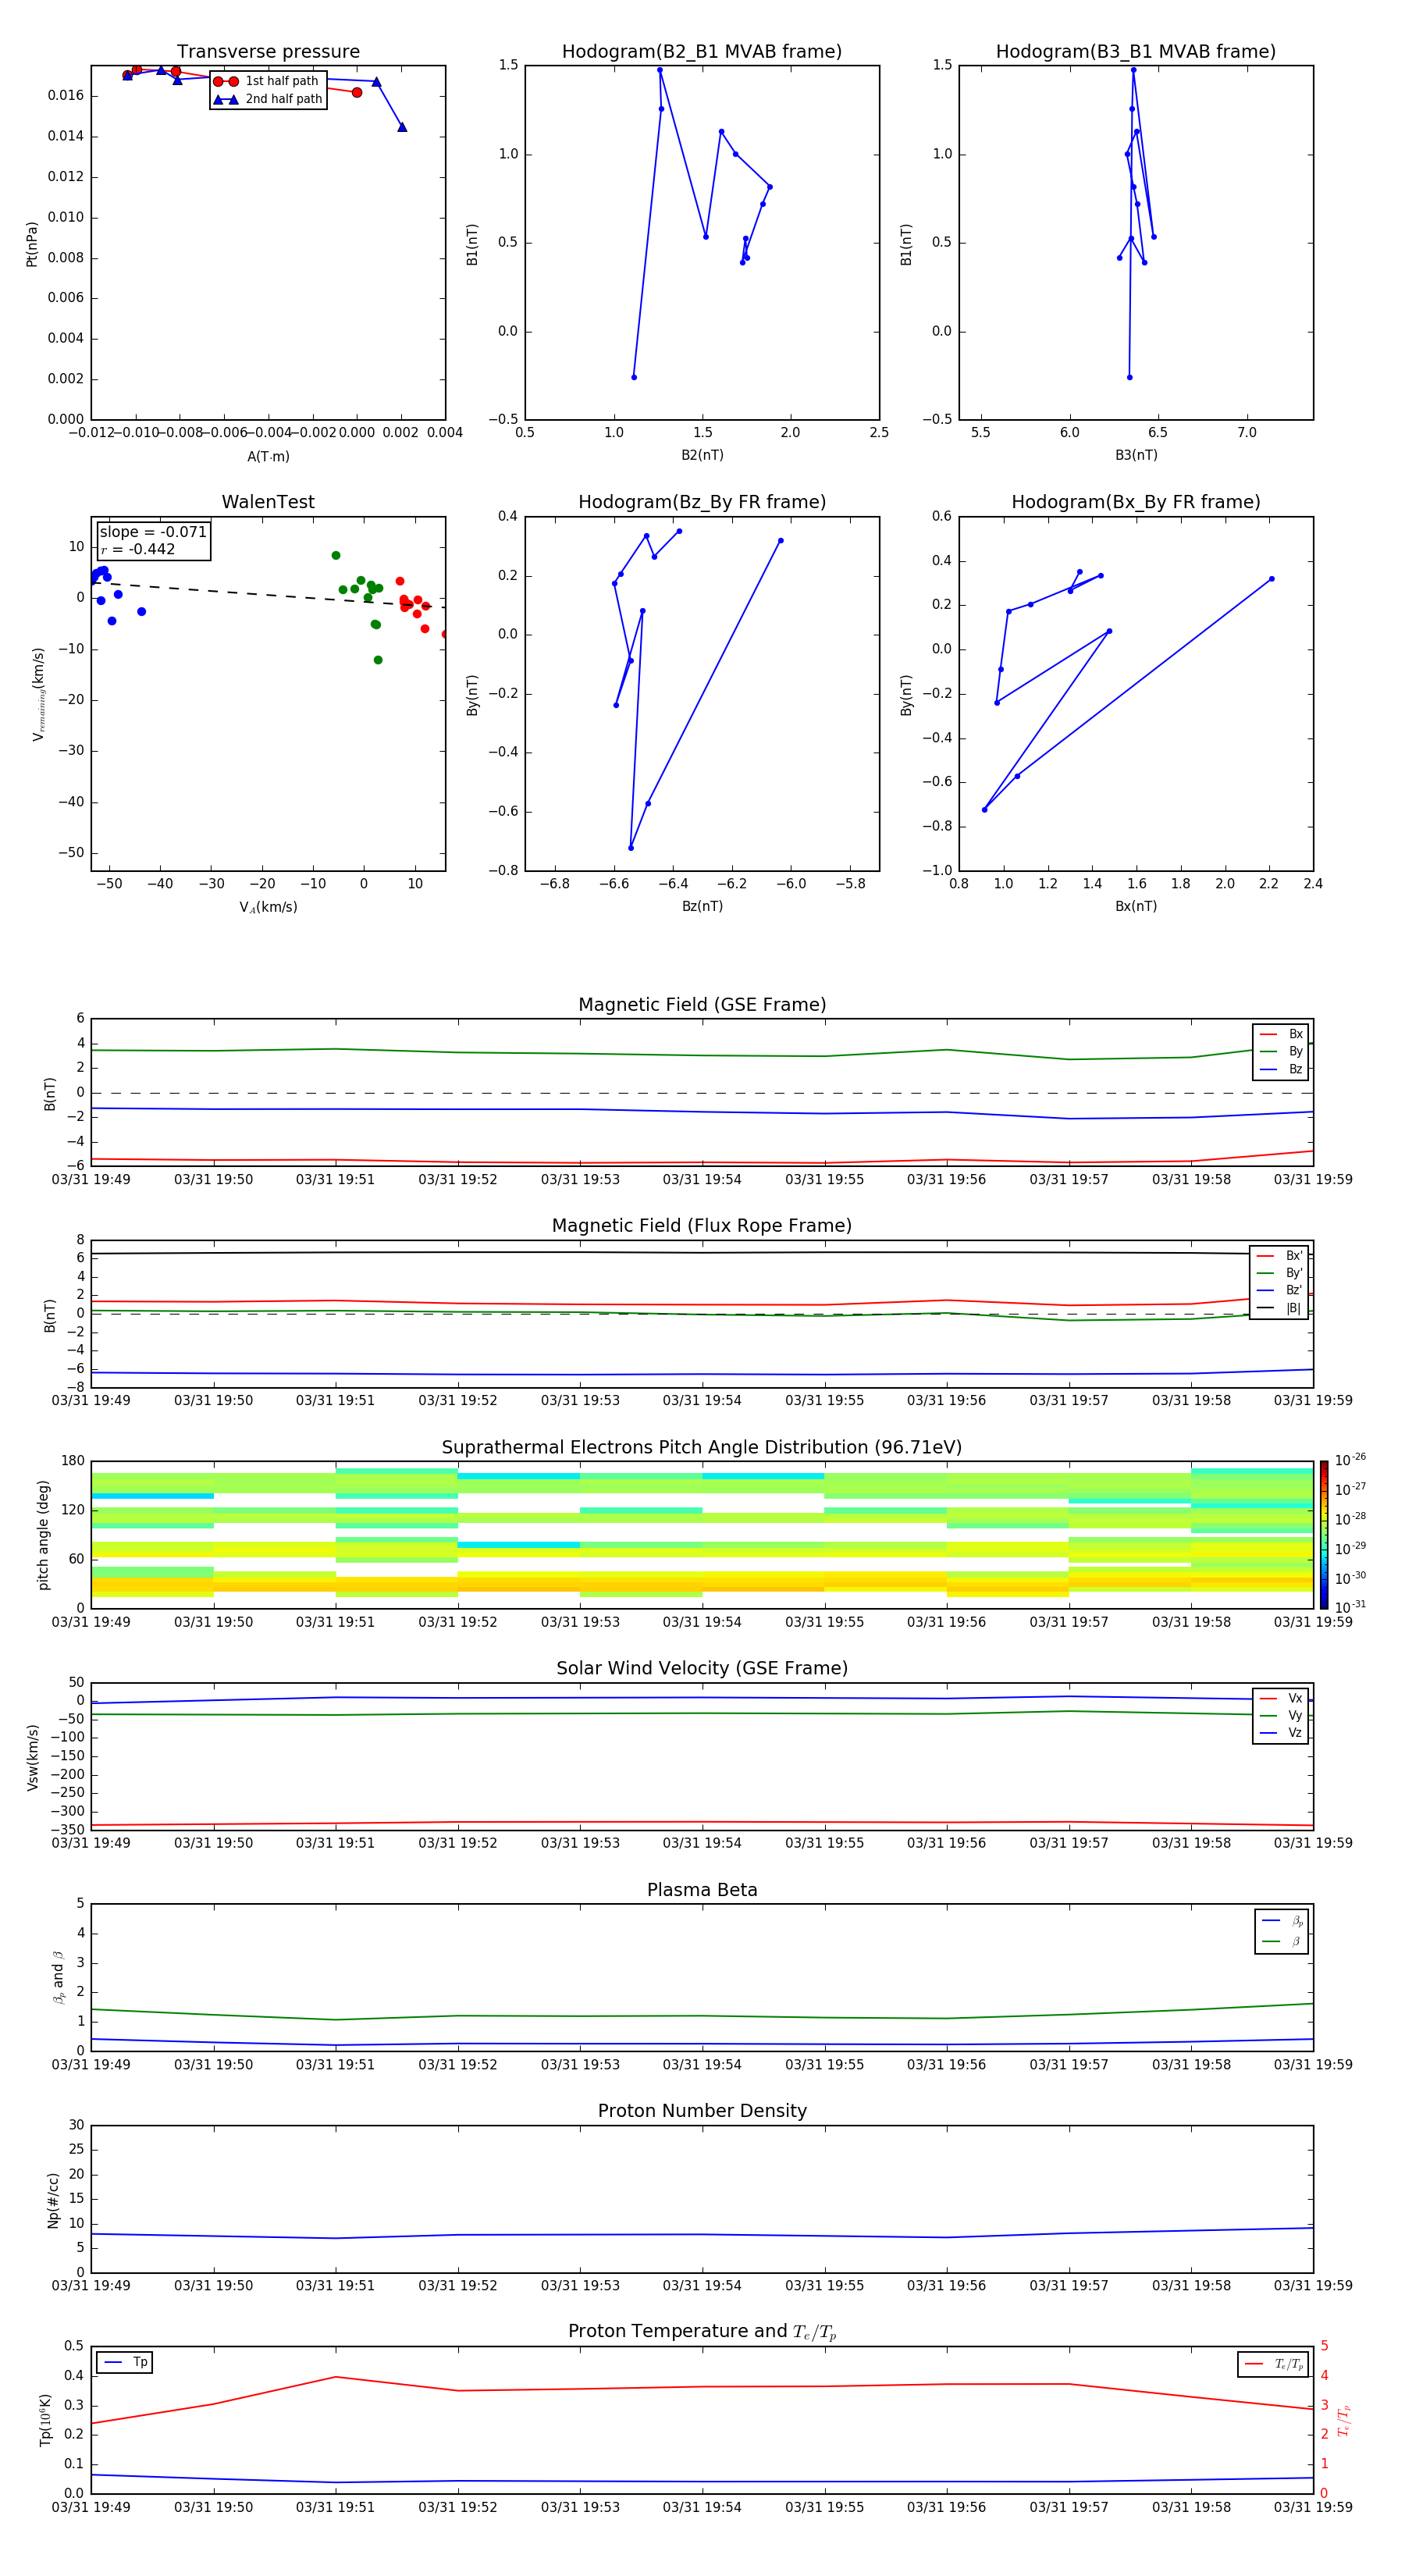Click the pitch angle colorbar scale
Viewport: 1405px width, 2576px height.
(x=1324, y=1535)
